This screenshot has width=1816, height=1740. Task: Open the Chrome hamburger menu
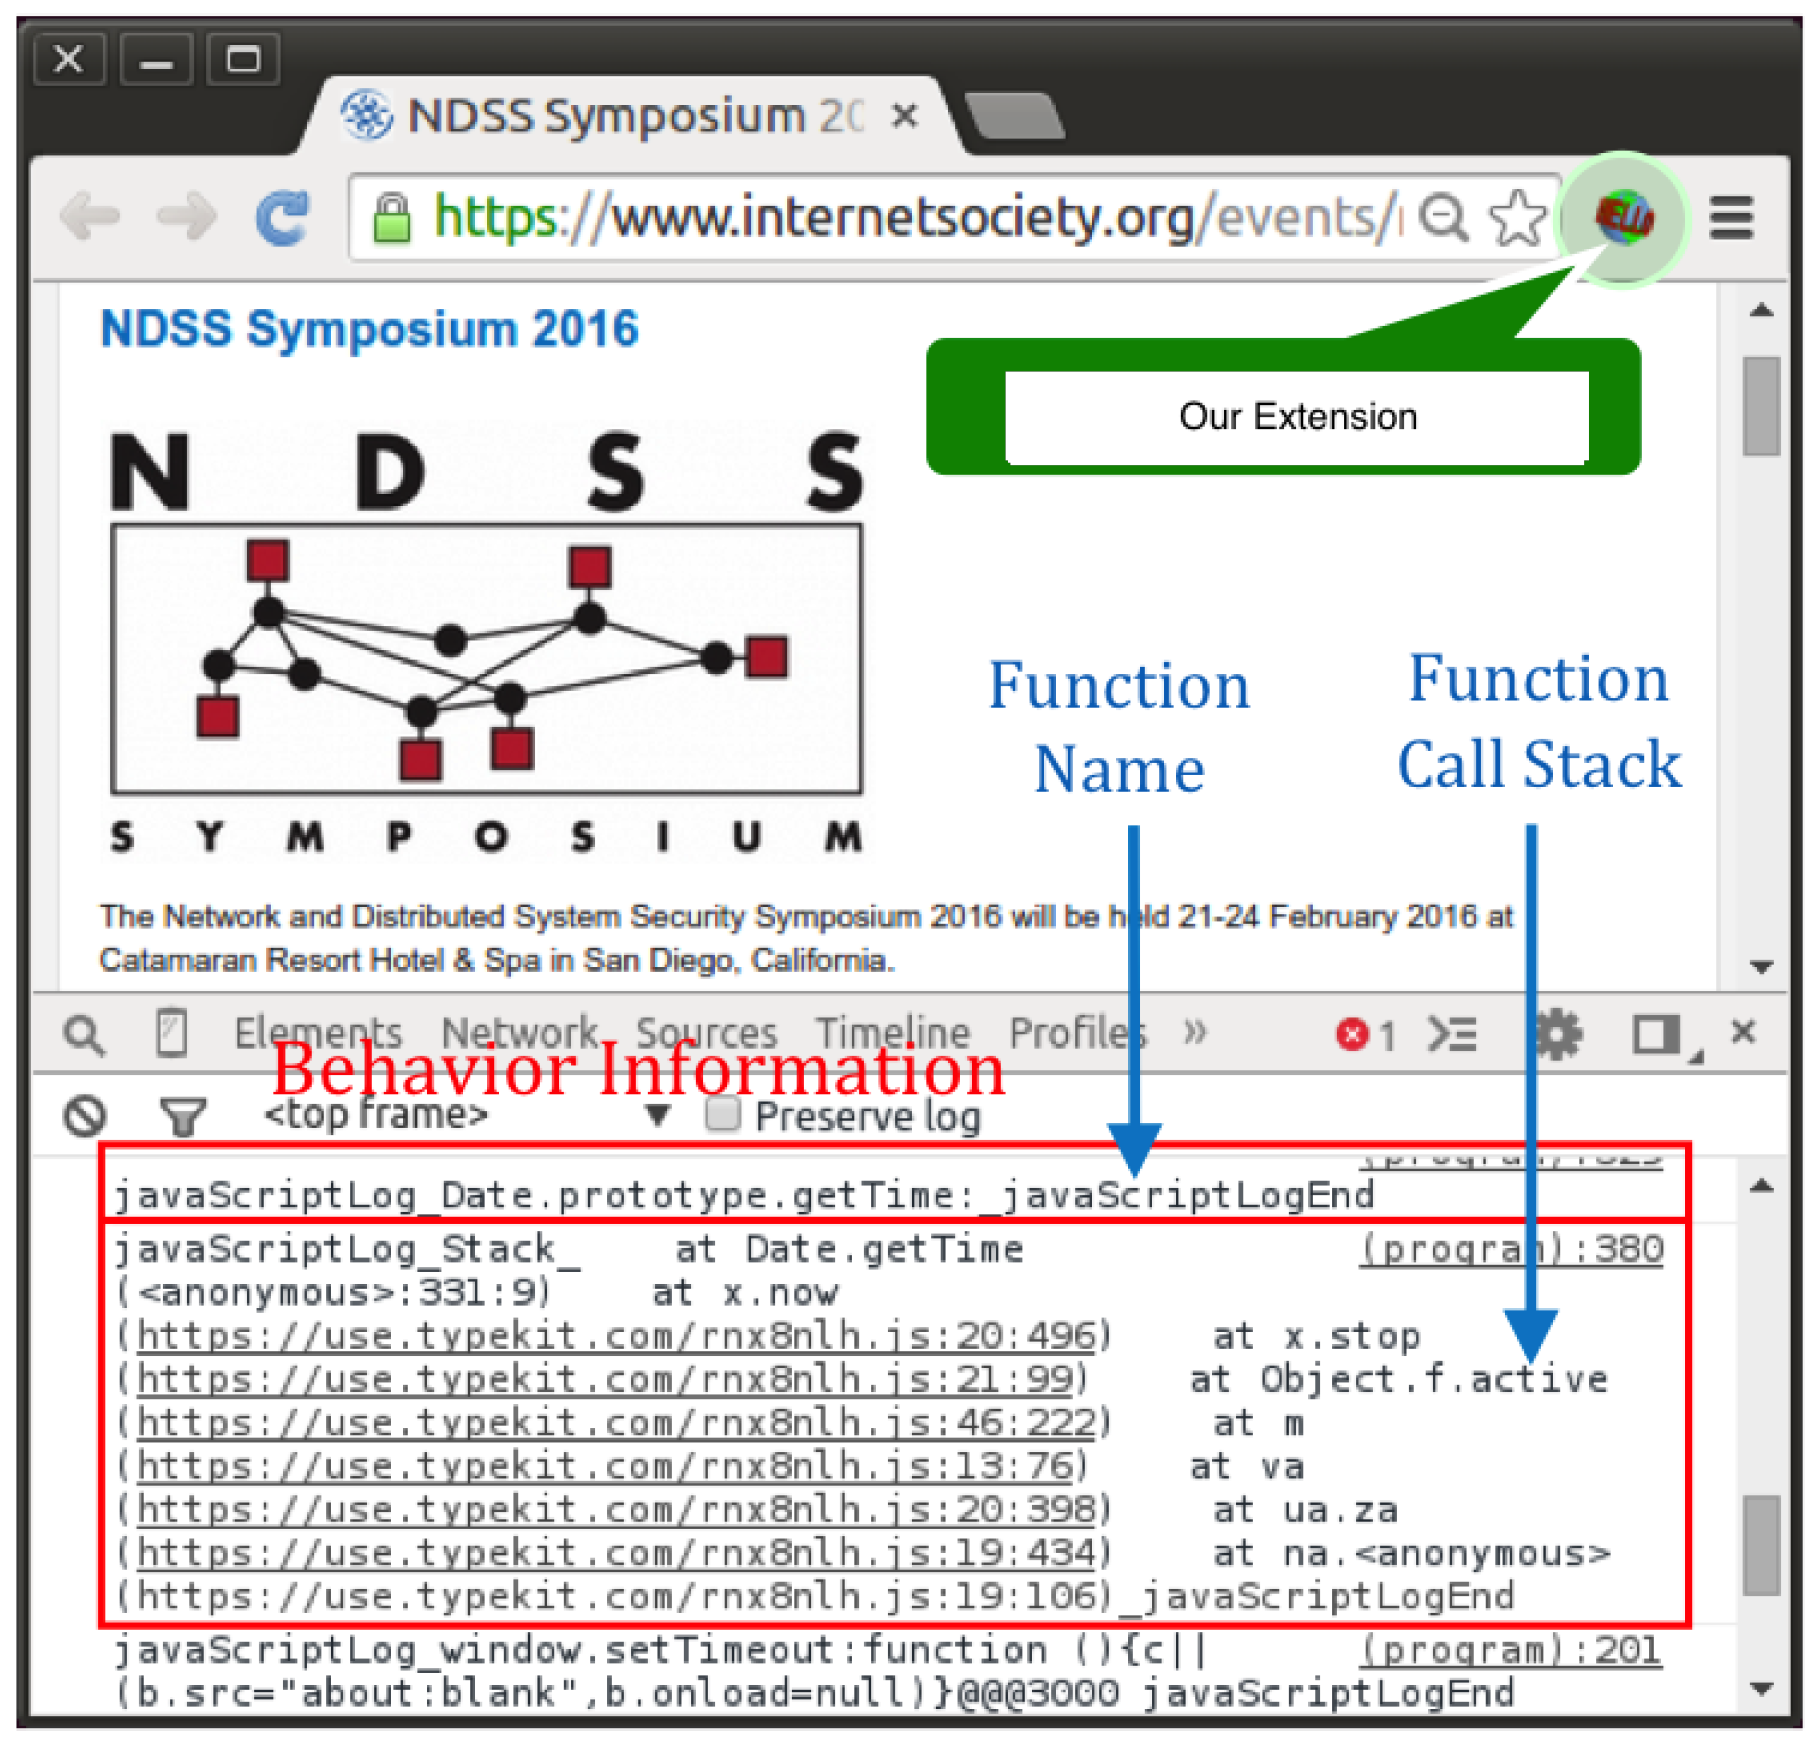point(1732,217)
